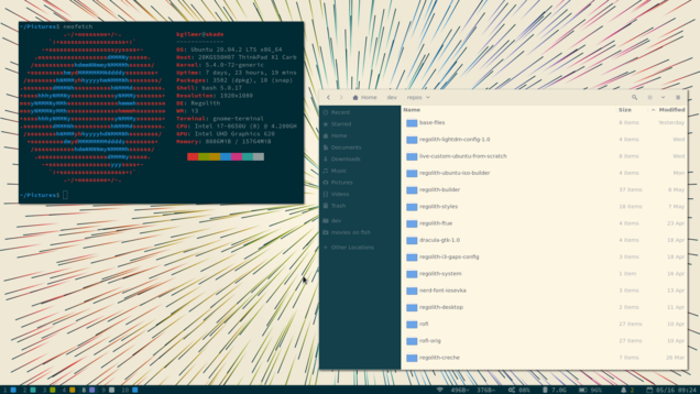
Task: Sort files by the Name column
Action: click(x=412, y=110)
